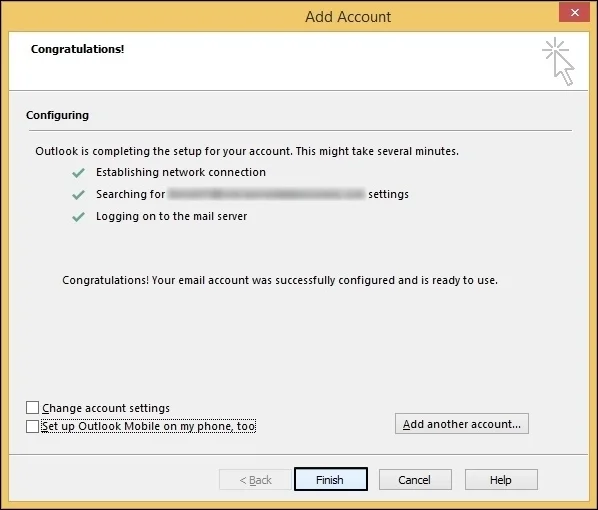598x510 pixels.
Task: Click the successfully configured confirmation message
Action: pos(280,280)
